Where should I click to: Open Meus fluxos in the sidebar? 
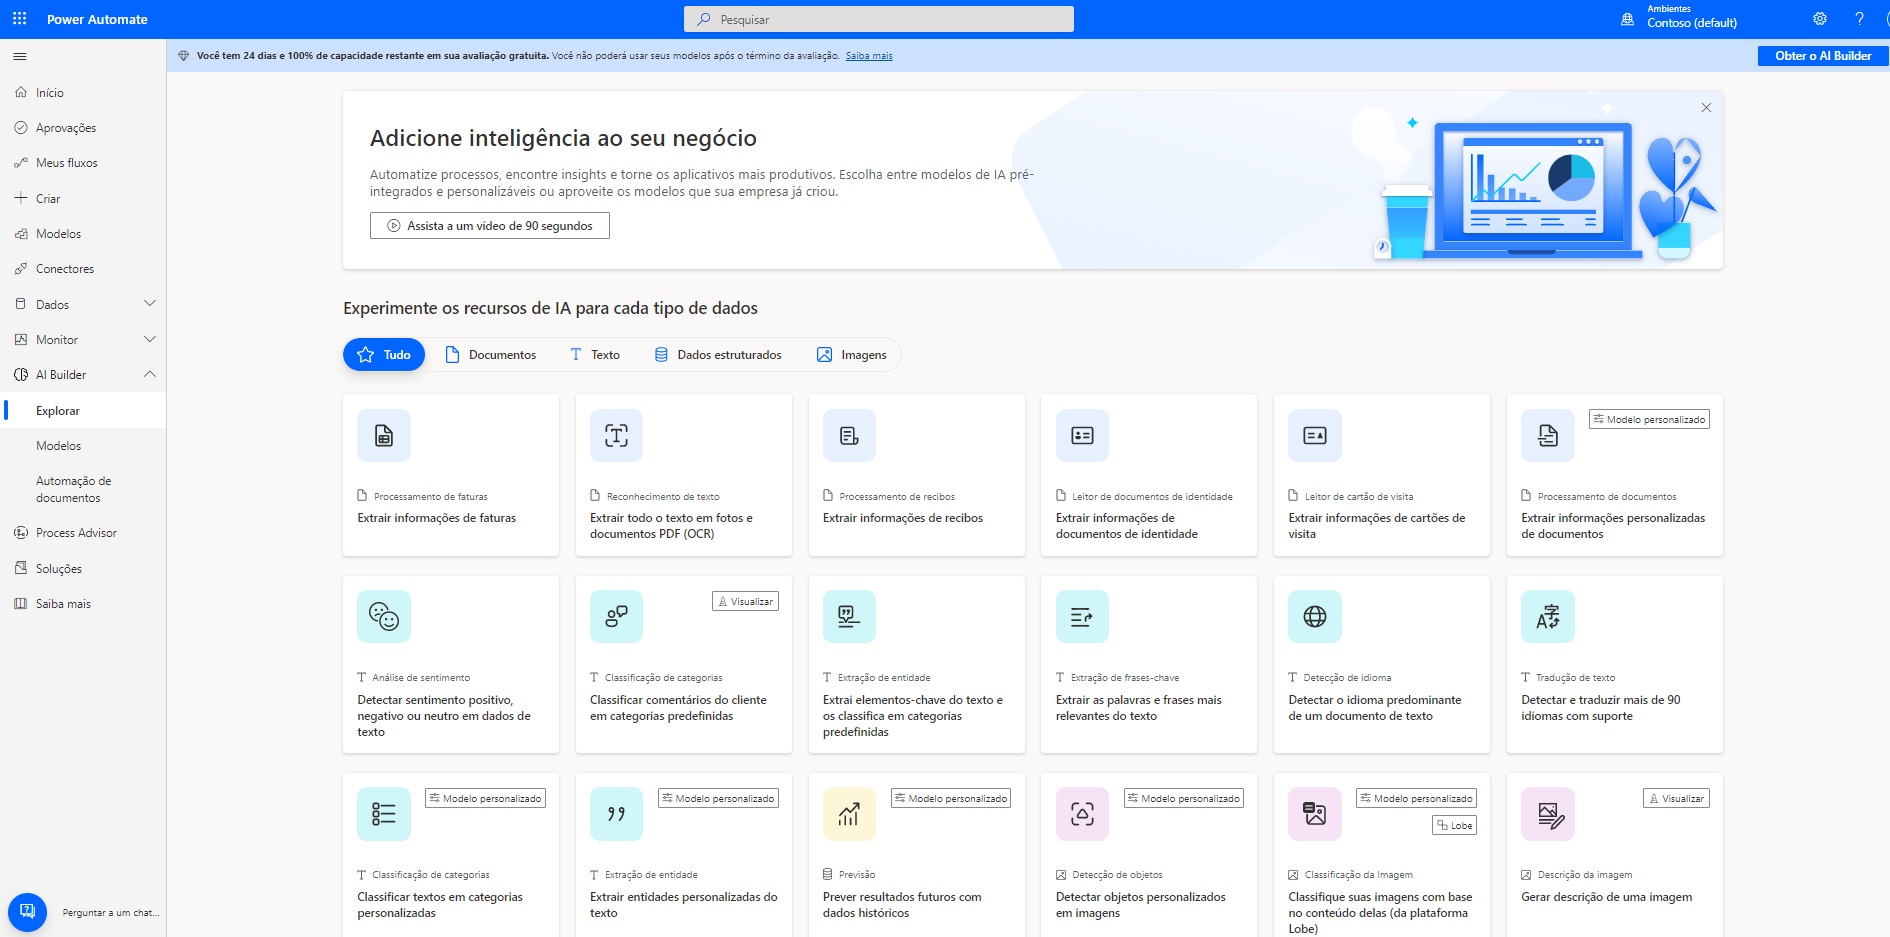coord(83,163)
